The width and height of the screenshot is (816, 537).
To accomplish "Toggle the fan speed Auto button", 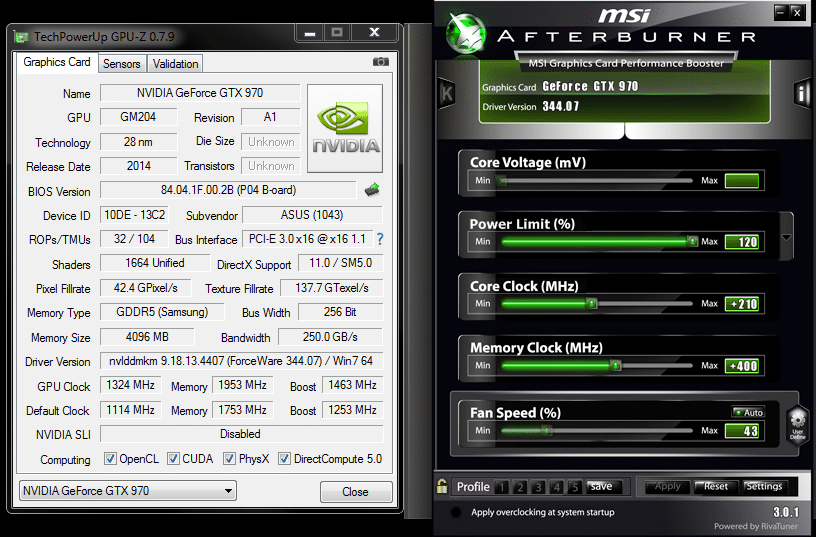I will pos(748,412).
